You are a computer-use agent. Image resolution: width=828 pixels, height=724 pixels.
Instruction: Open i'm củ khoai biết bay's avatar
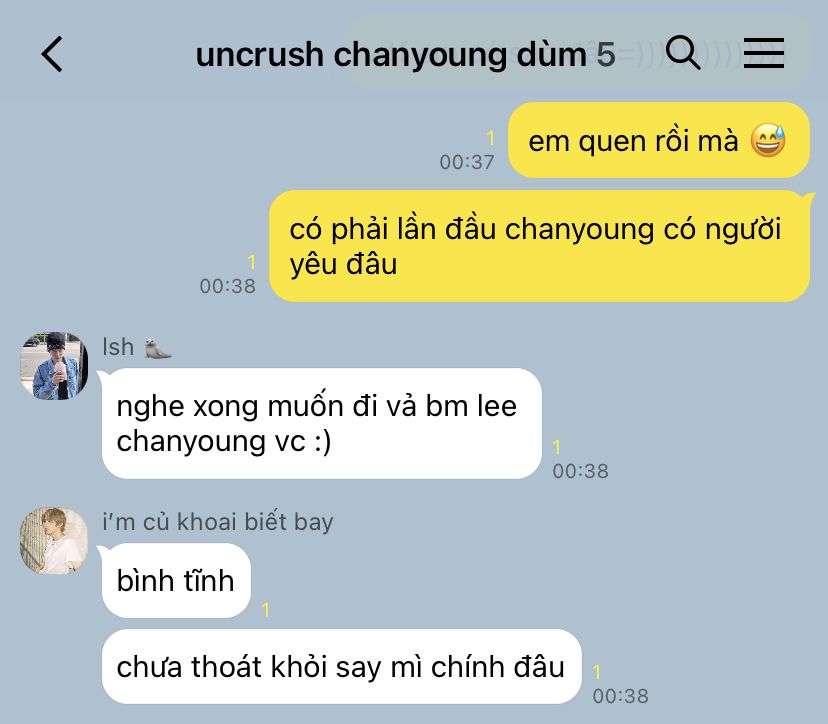[54, 541]
